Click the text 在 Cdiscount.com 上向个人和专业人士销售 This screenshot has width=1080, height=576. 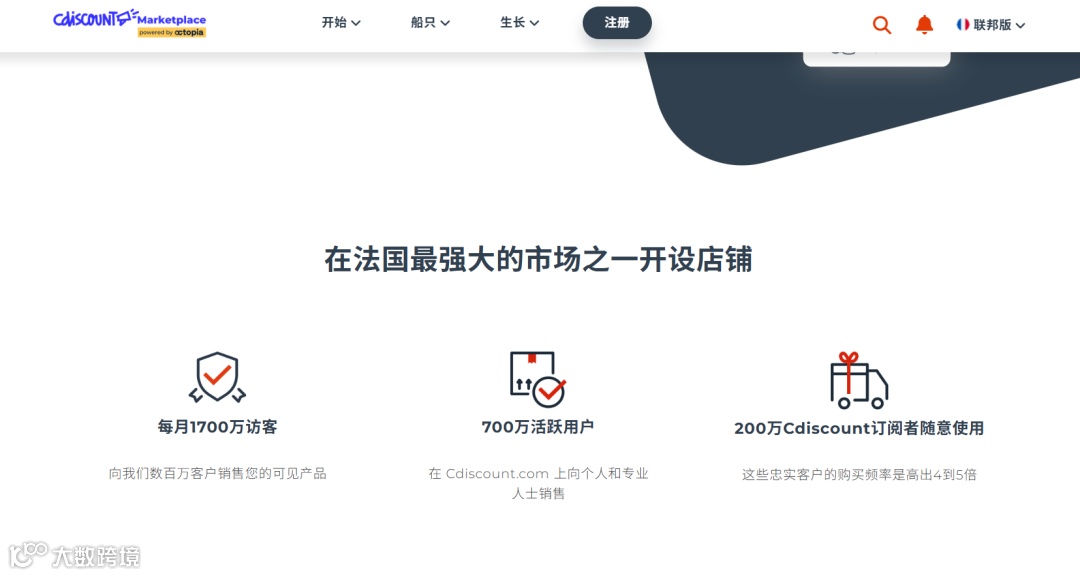[538, 484]
